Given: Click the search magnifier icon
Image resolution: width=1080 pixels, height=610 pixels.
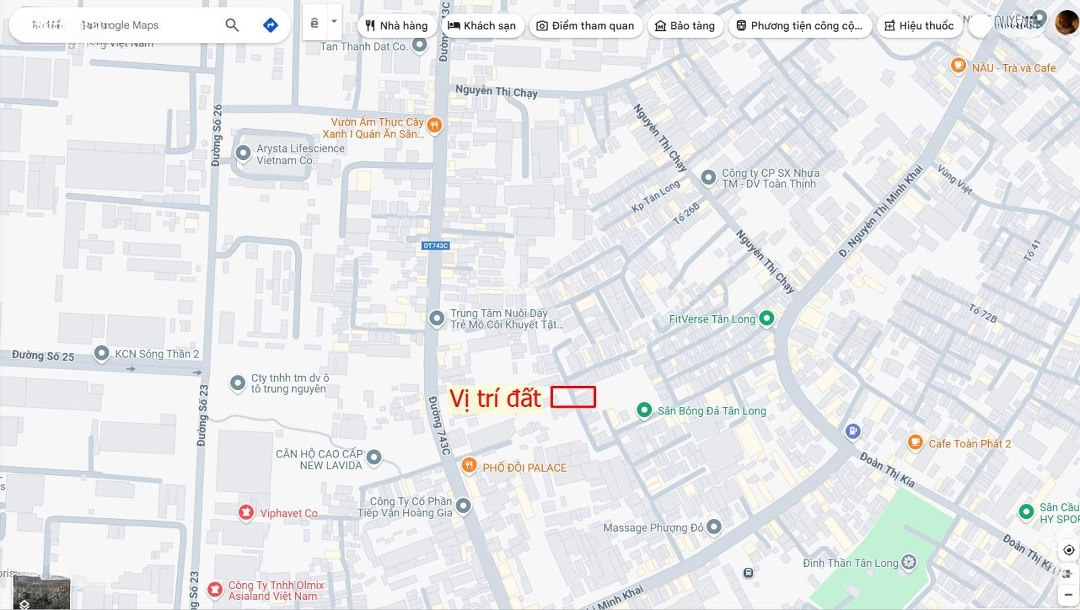Looking at the screenshot, I should coord(232,25).
